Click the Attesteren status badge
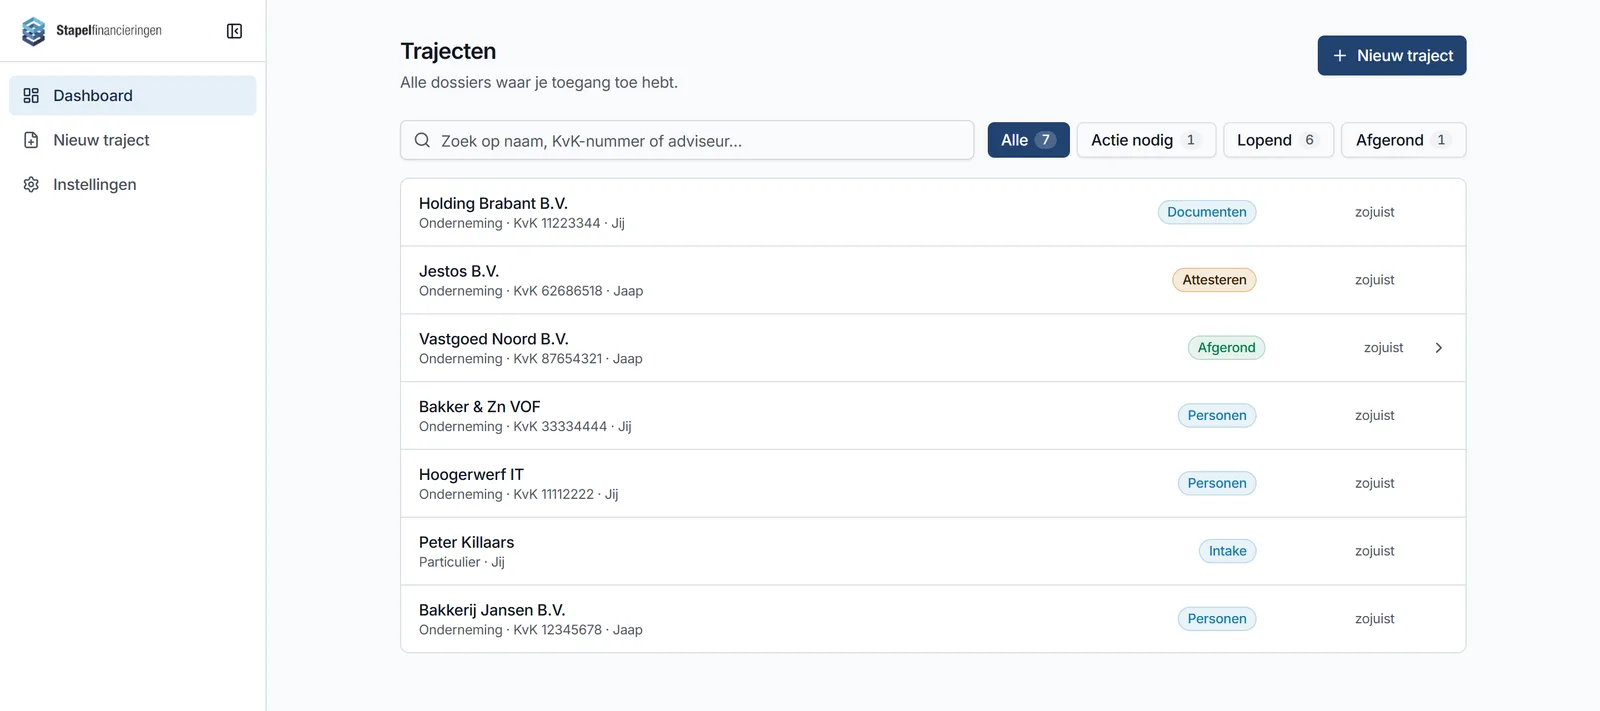 1214,280
